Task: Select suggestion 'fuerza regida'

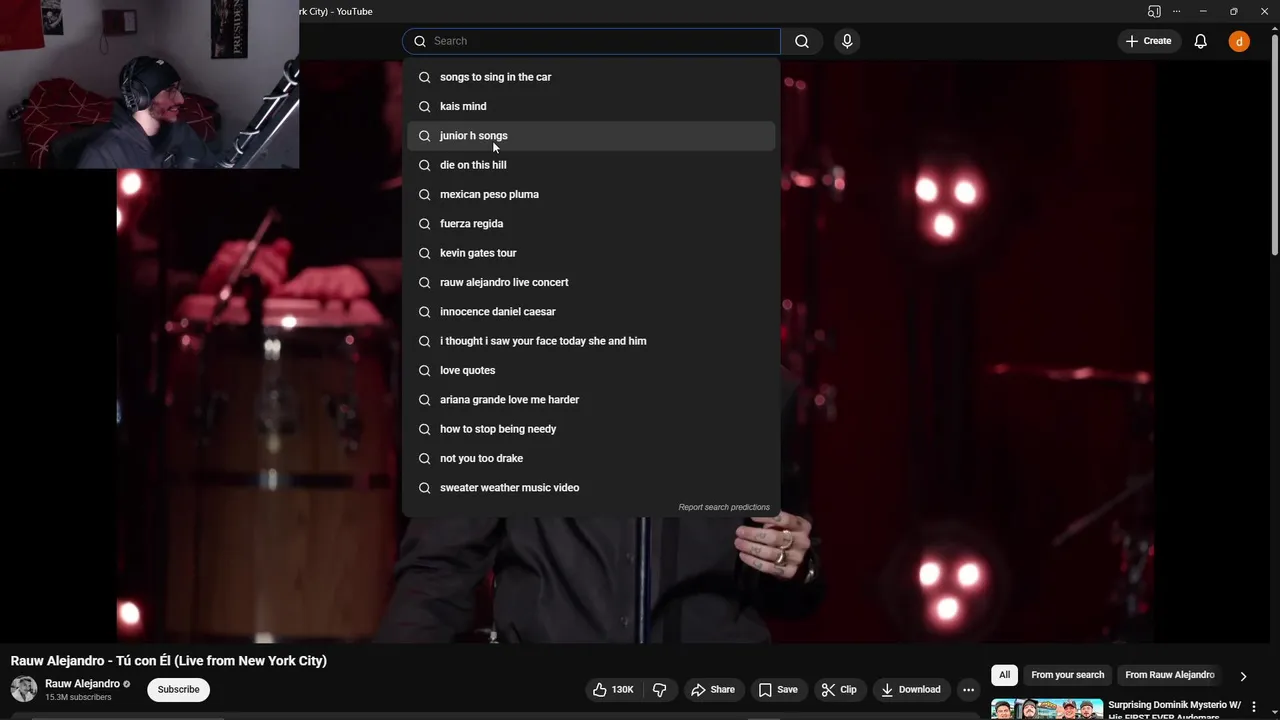Action: [591, 224]
